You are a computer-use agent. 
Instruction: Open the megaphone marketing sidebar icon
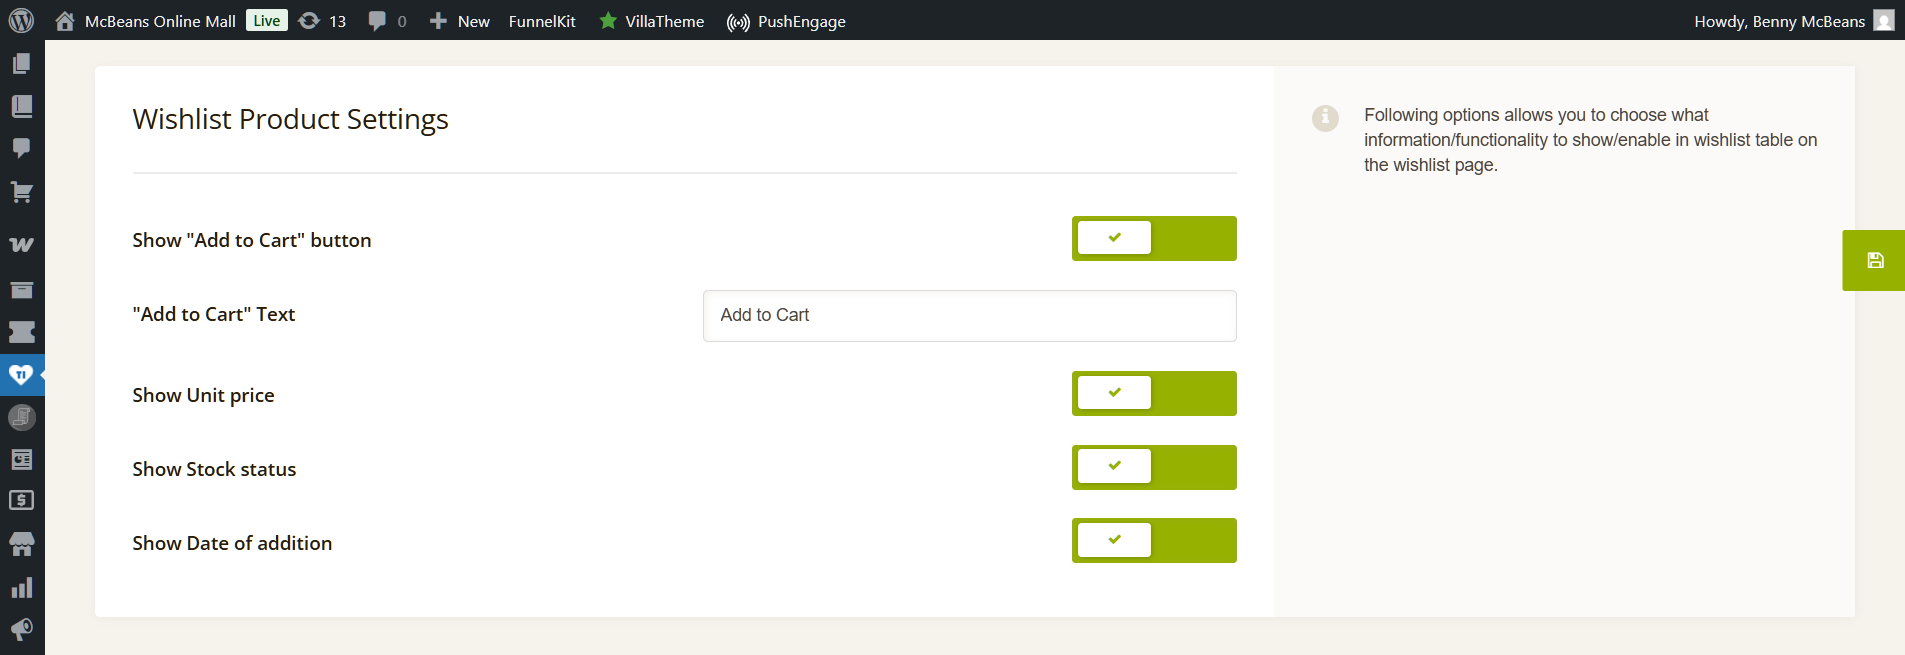(21, 629)
